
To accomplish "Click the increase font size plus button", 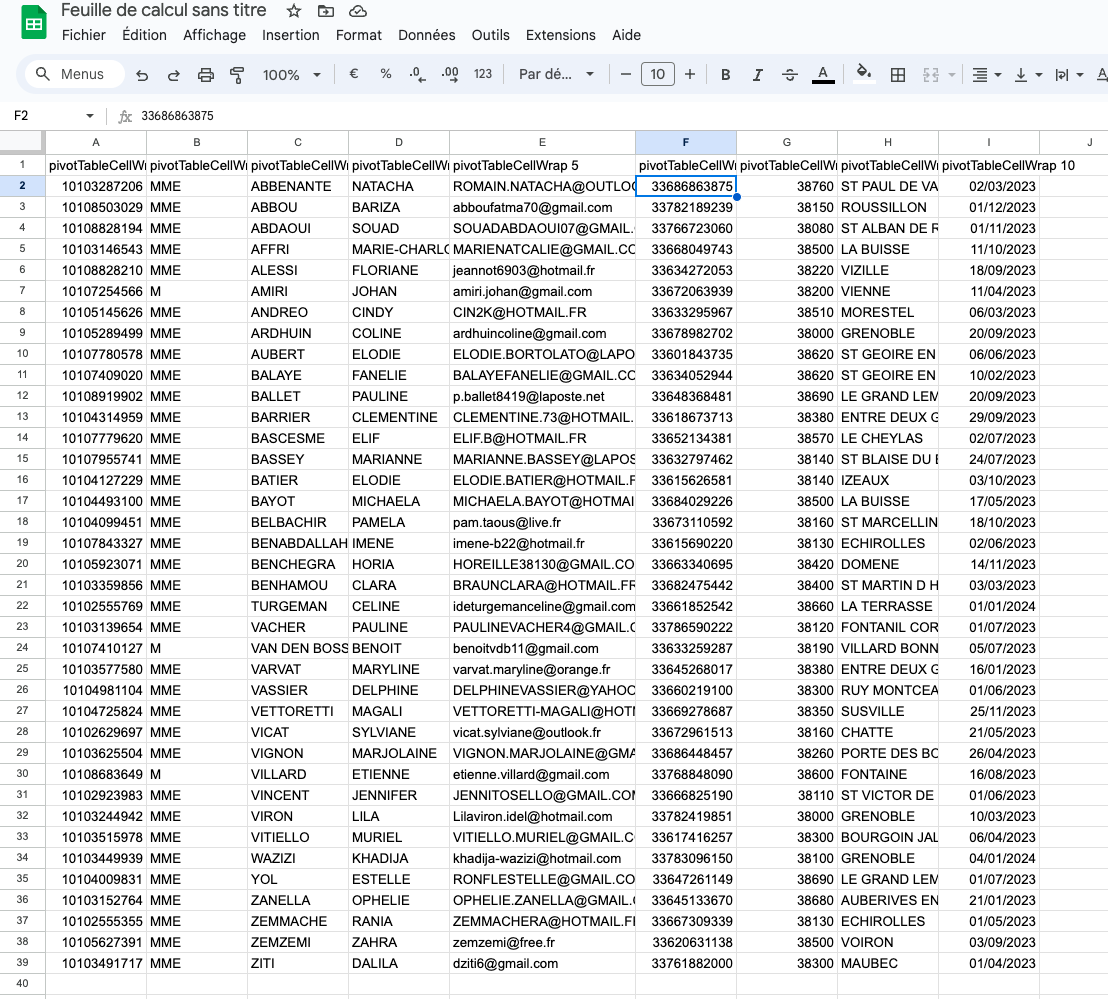I will (x=690, y=75).
